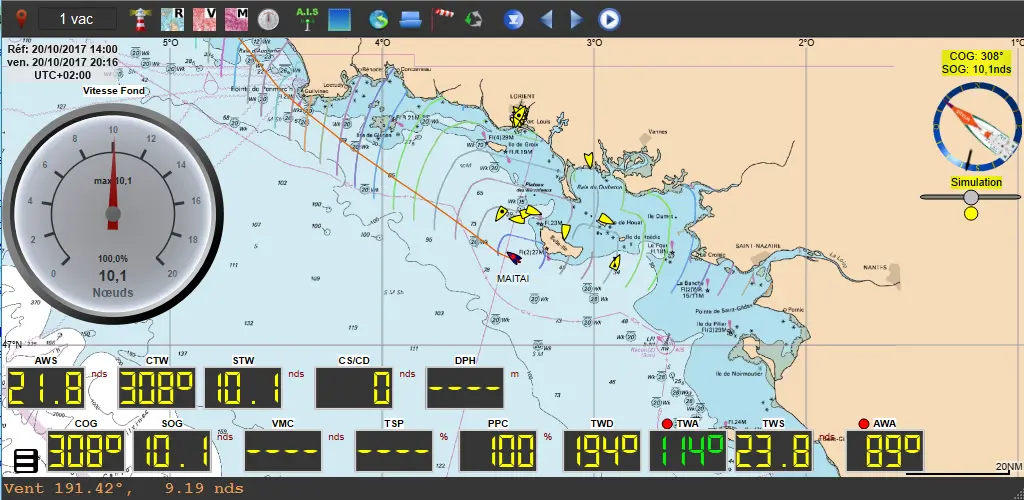Click the Ile de Noirmoutier label
This screenshot has width=1024, height=500.
[x=737, y=373]
